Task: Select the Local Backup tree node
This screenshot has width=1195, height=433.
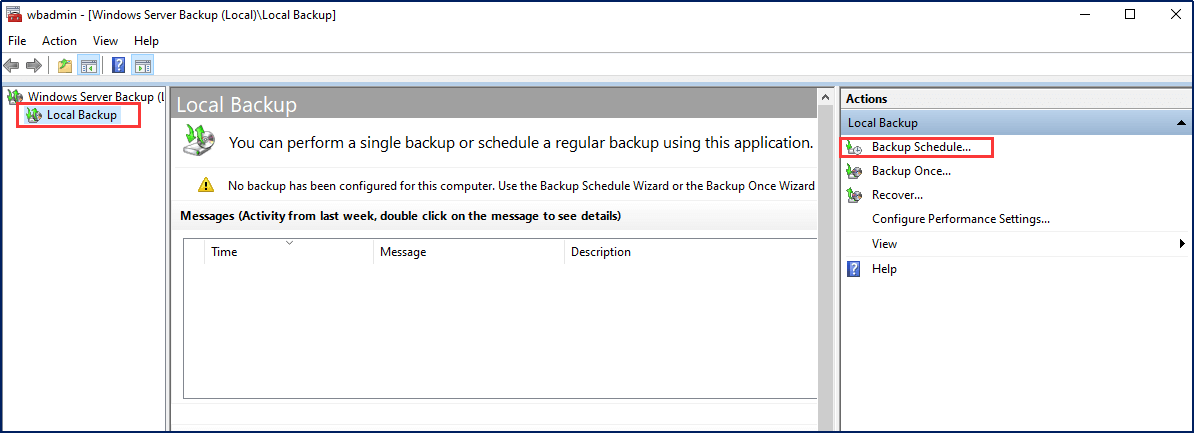Action: [x=81, y=115]
